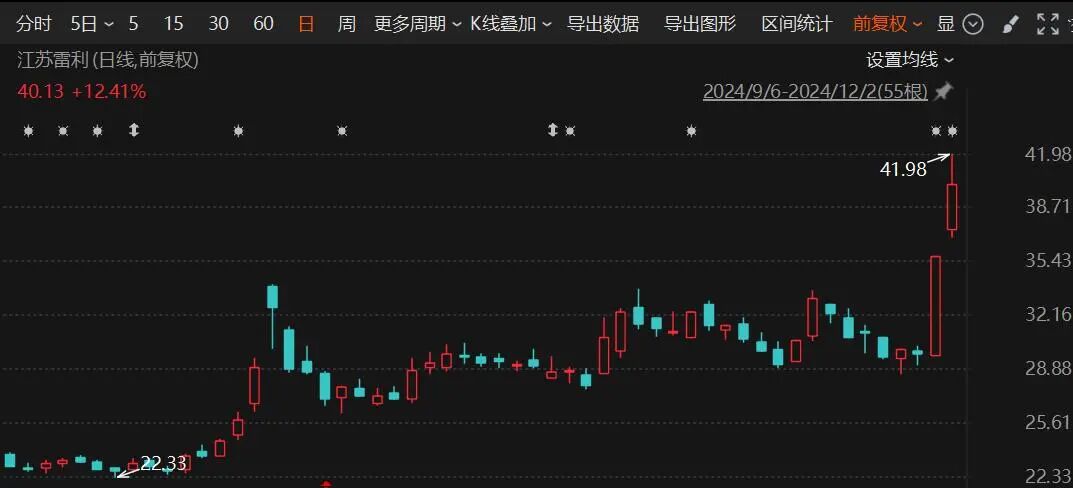Select the 60-minute K-line period
Image resolution: width=1073 pixels, height=488 pixels.
(x=263, y=25)
